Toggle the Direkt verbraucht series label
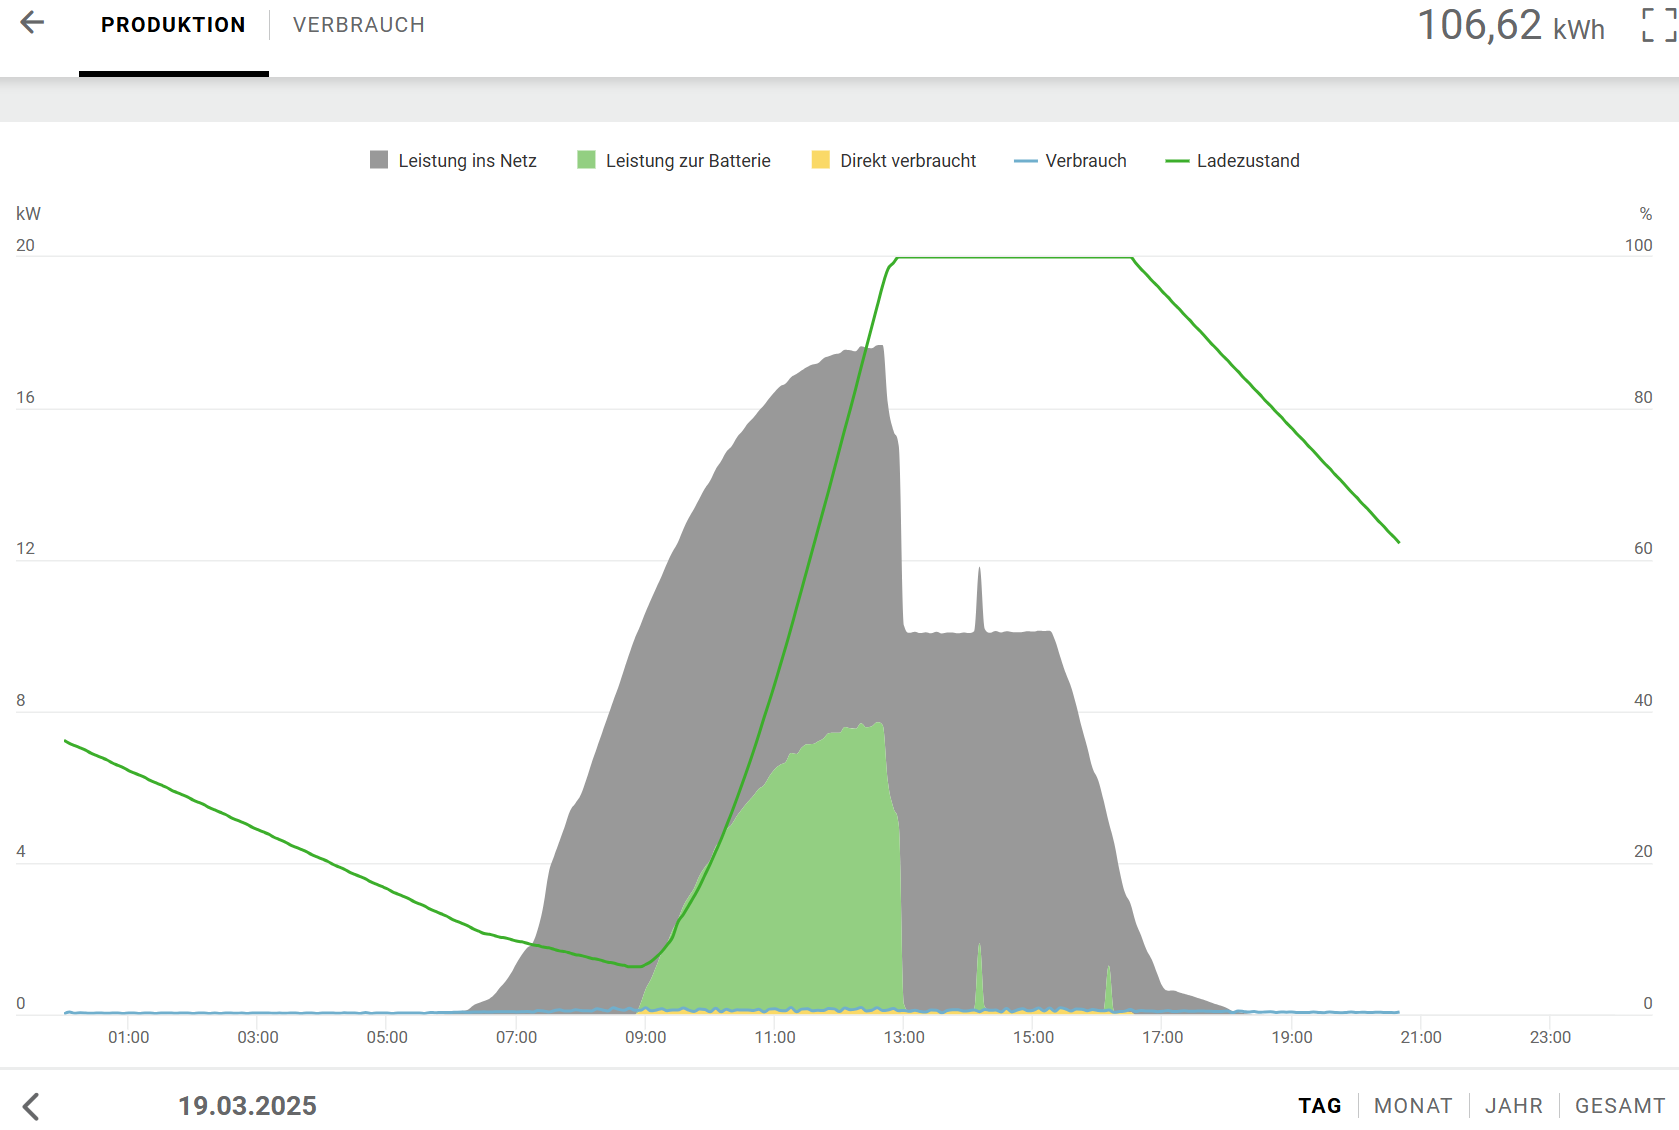 pyautogui.click(x=908, y=161)
